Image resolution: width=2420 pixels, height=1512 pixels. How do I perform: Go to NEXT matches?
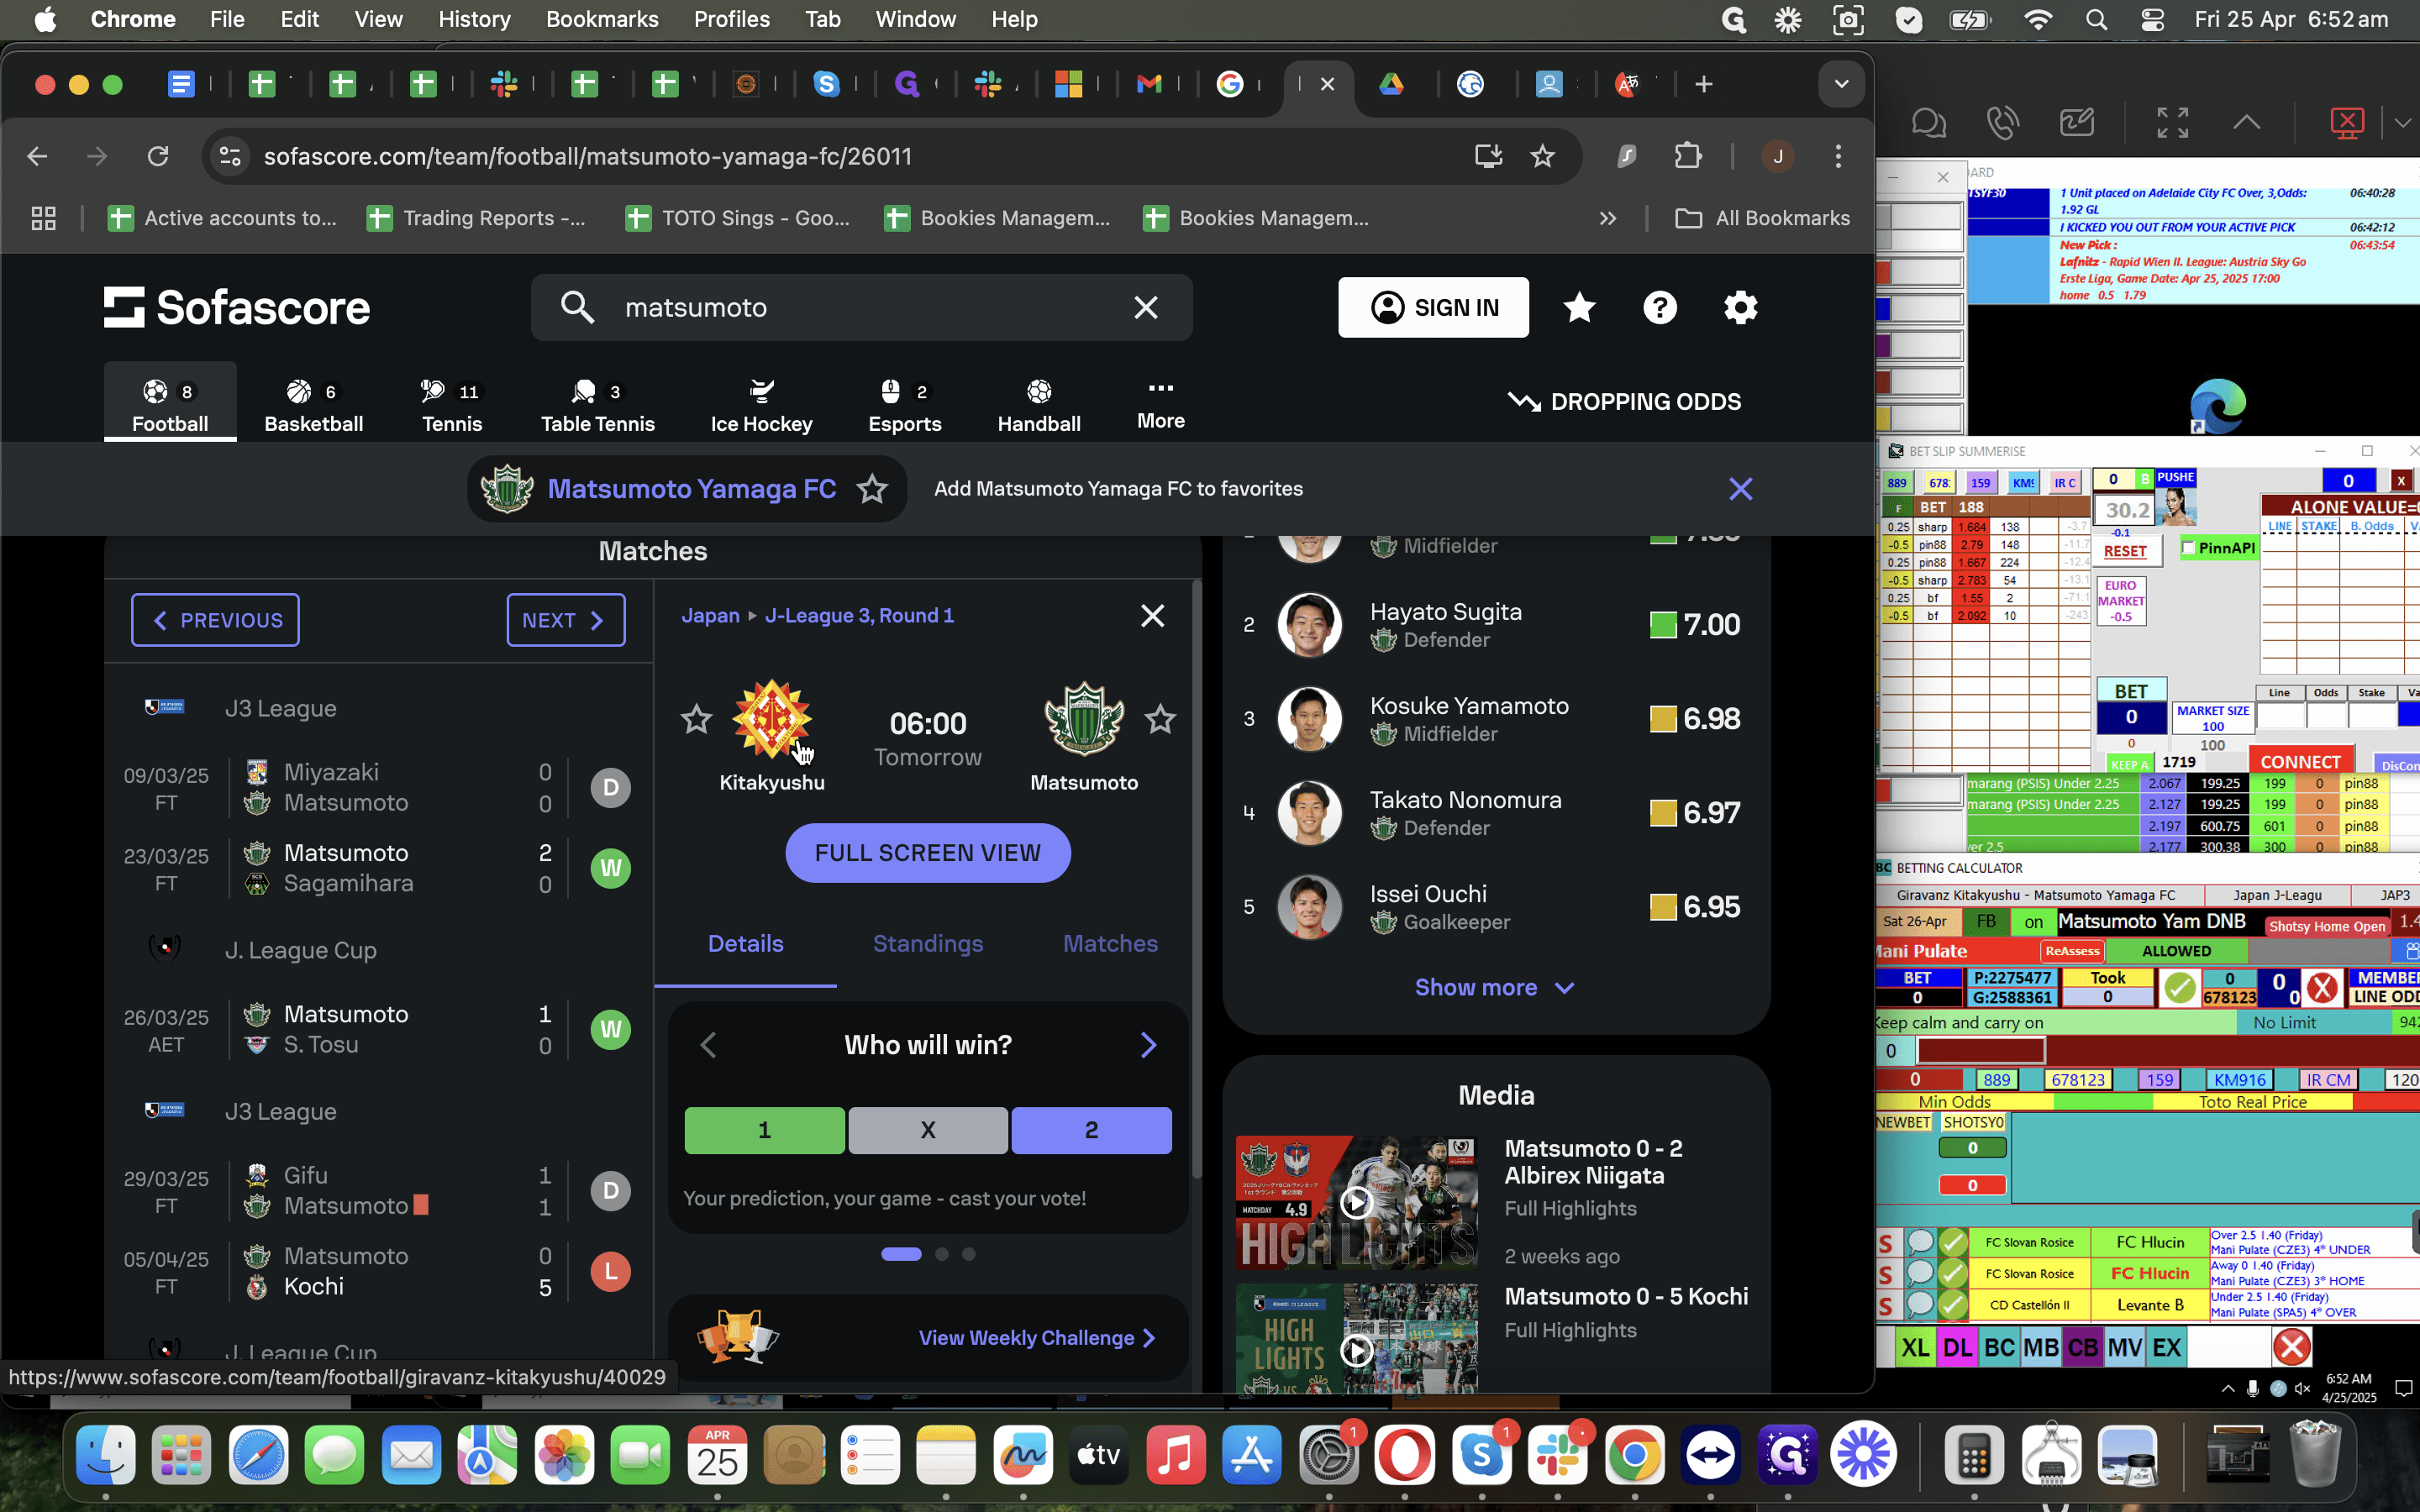tap(565, 620)
